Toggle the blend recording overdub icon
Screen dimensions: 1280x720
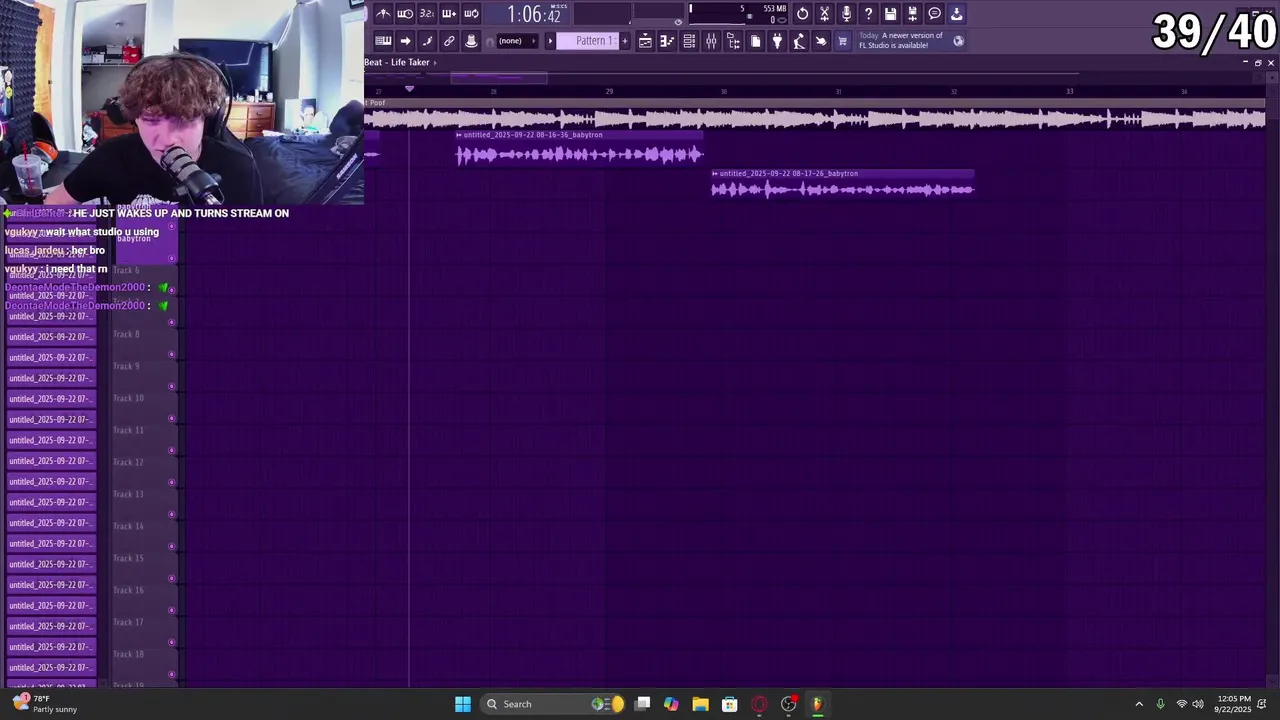449,14
